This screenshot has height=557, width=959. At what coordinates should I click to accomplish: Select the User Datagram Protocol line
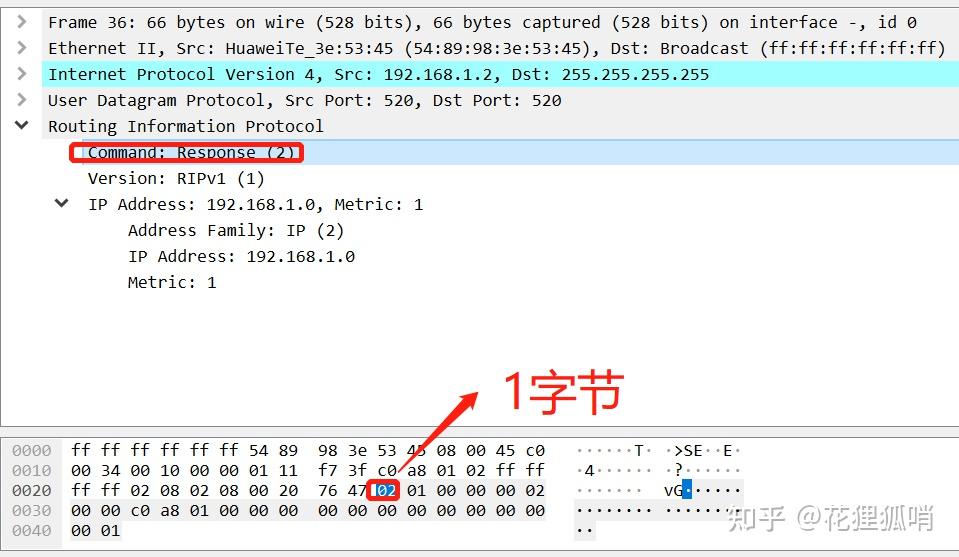point(305,100)
